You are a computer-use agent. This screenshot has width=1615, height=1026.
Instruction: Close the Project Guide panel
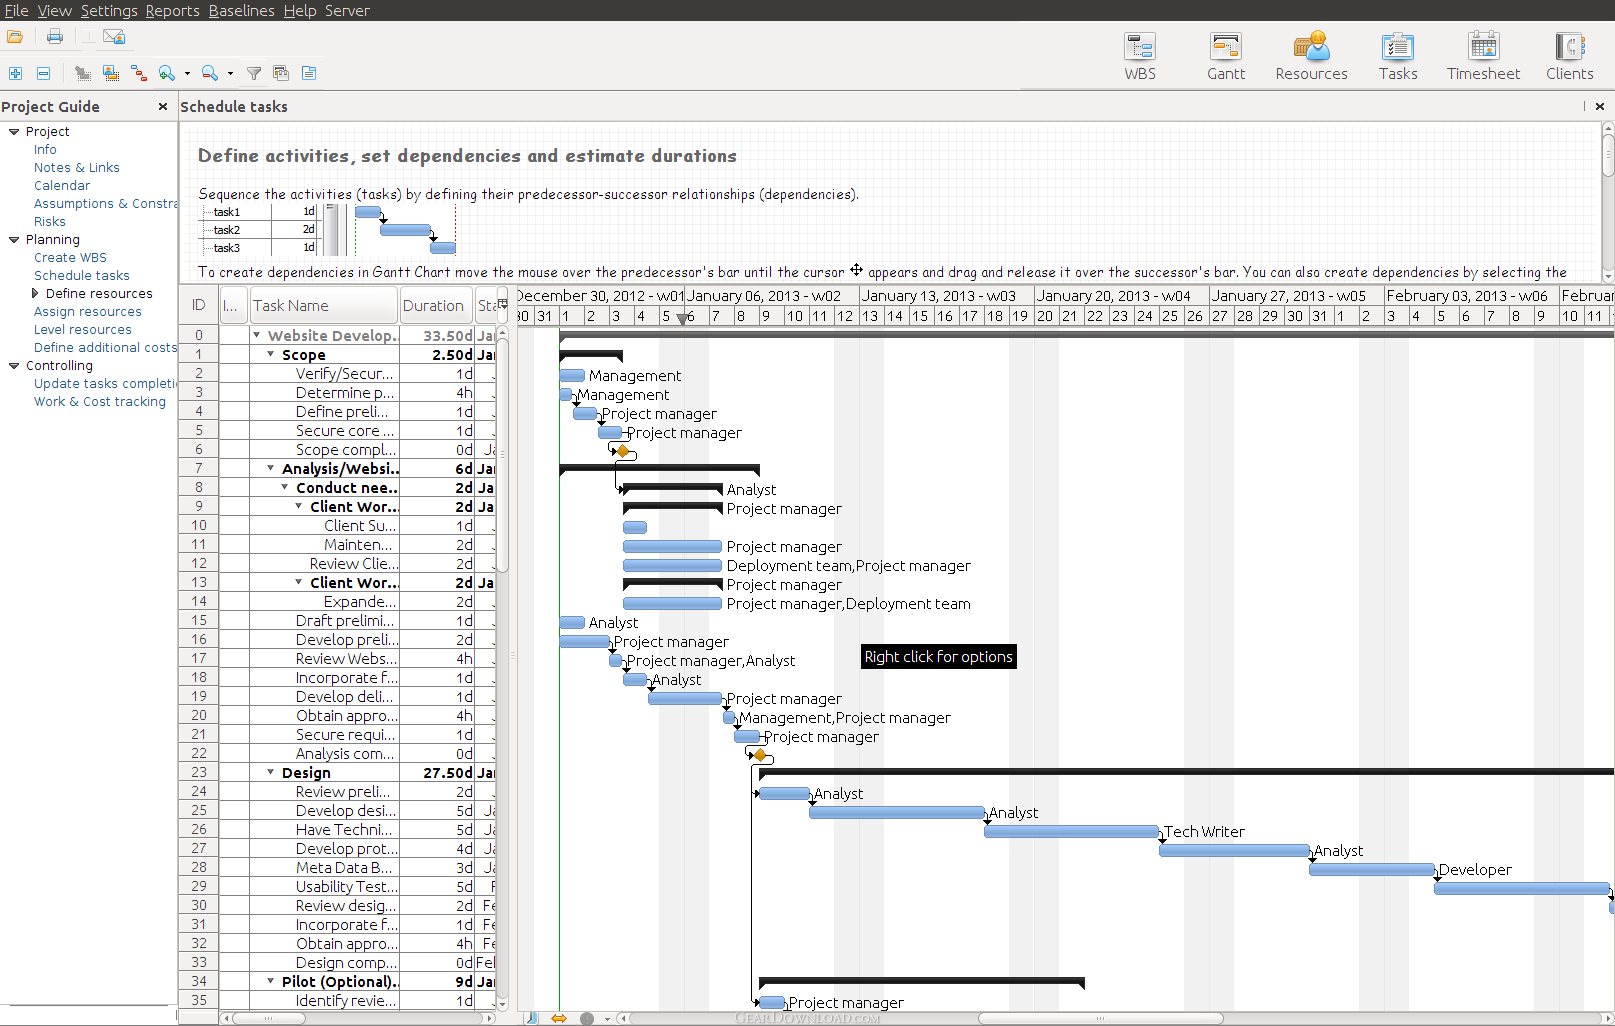click(x=163, y=106)
